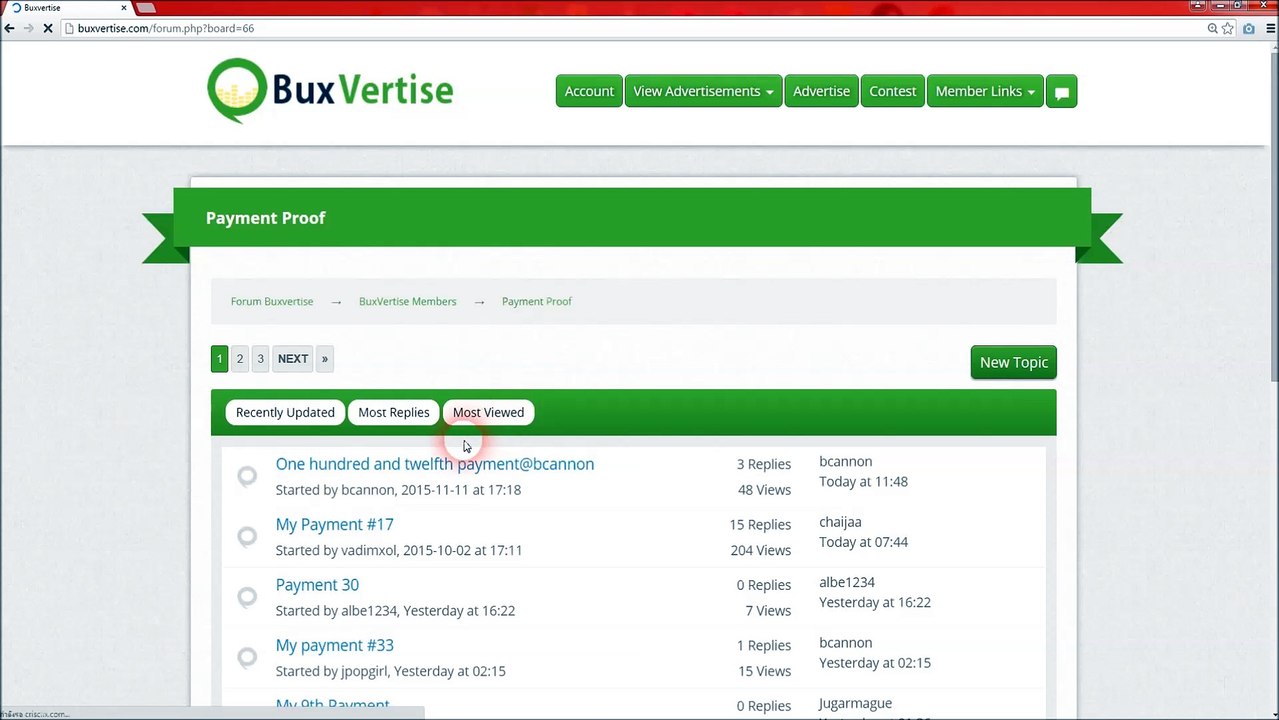Screen dimensions: 1279x720
Task: Click the Payment Proof breadcrumb link
Action: pyautogui.click(x=537, y=301)
